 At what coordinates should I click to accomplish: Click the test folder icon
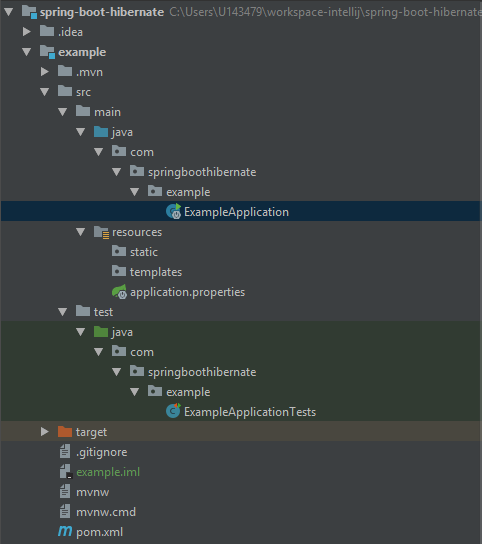pyautogui.click(x=83, y=311)
